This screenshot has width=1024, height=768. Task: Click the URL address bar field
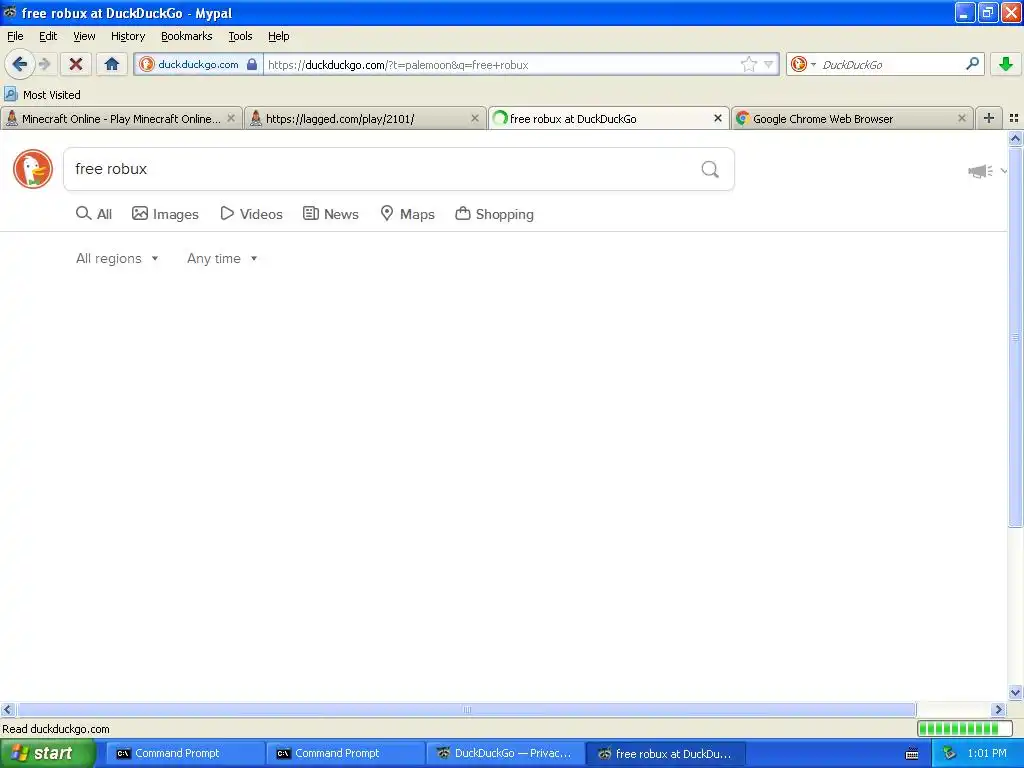pyautogui.click(x=502, y=64)
